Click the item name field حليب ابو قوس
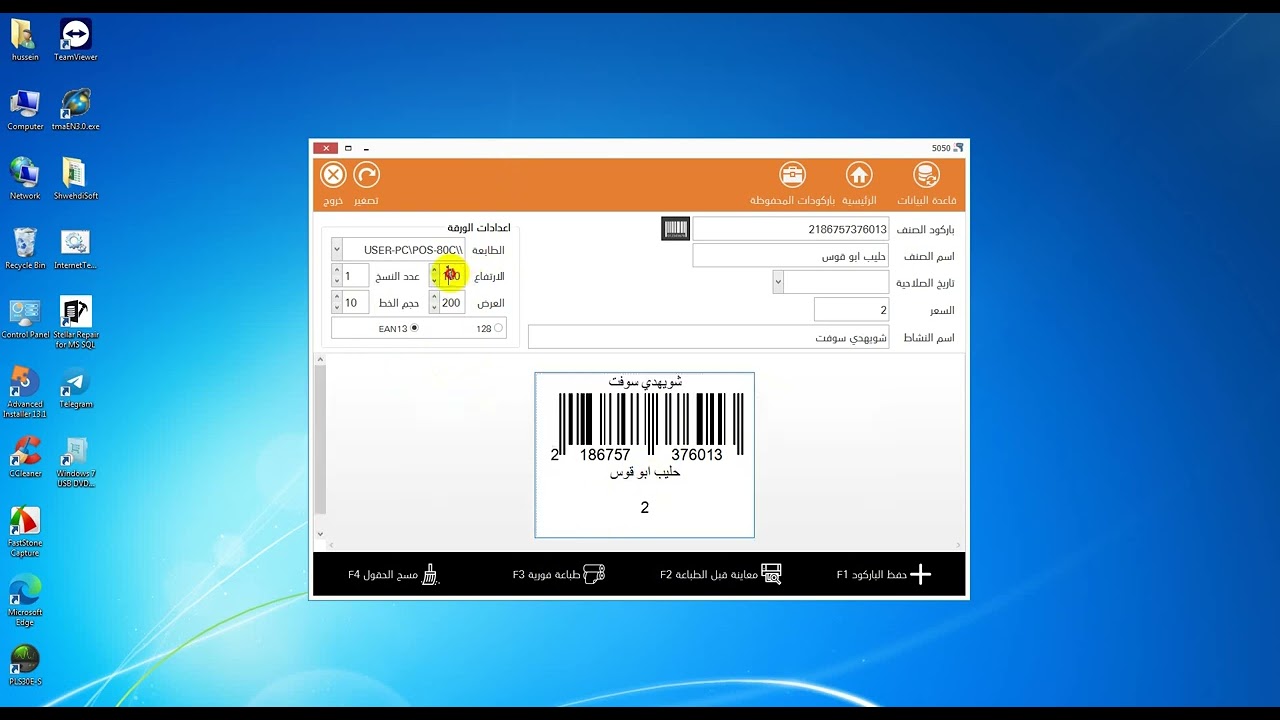 tap(791, 256)
